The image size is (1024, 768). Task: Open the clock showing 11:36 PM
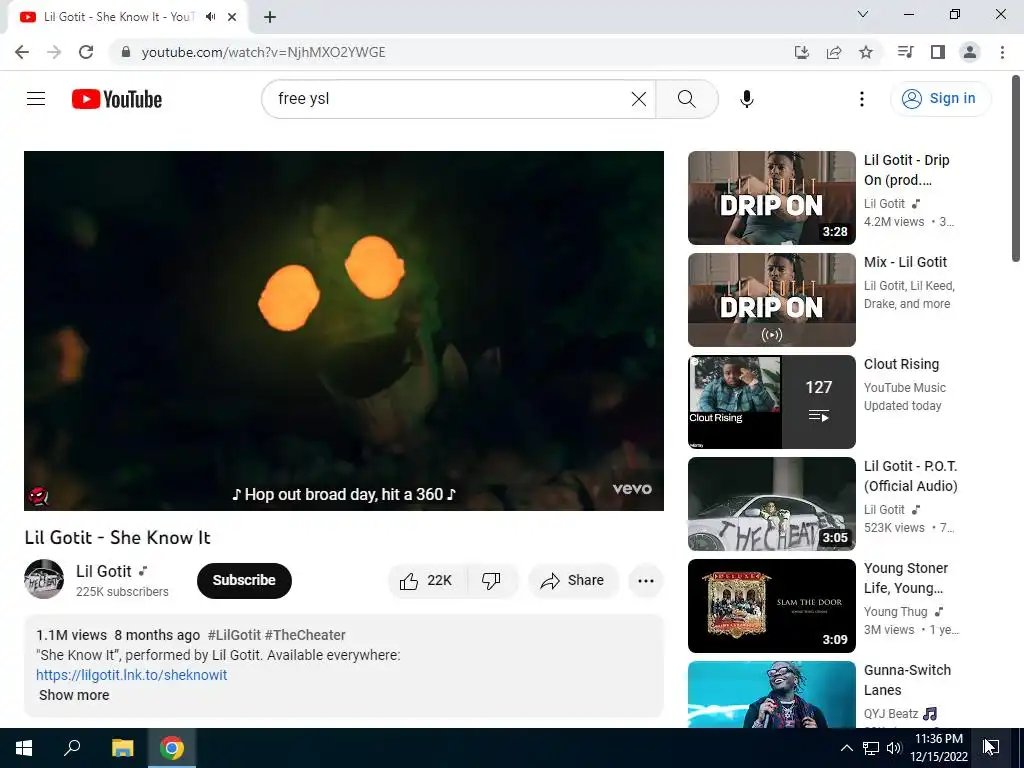(938, 748)
